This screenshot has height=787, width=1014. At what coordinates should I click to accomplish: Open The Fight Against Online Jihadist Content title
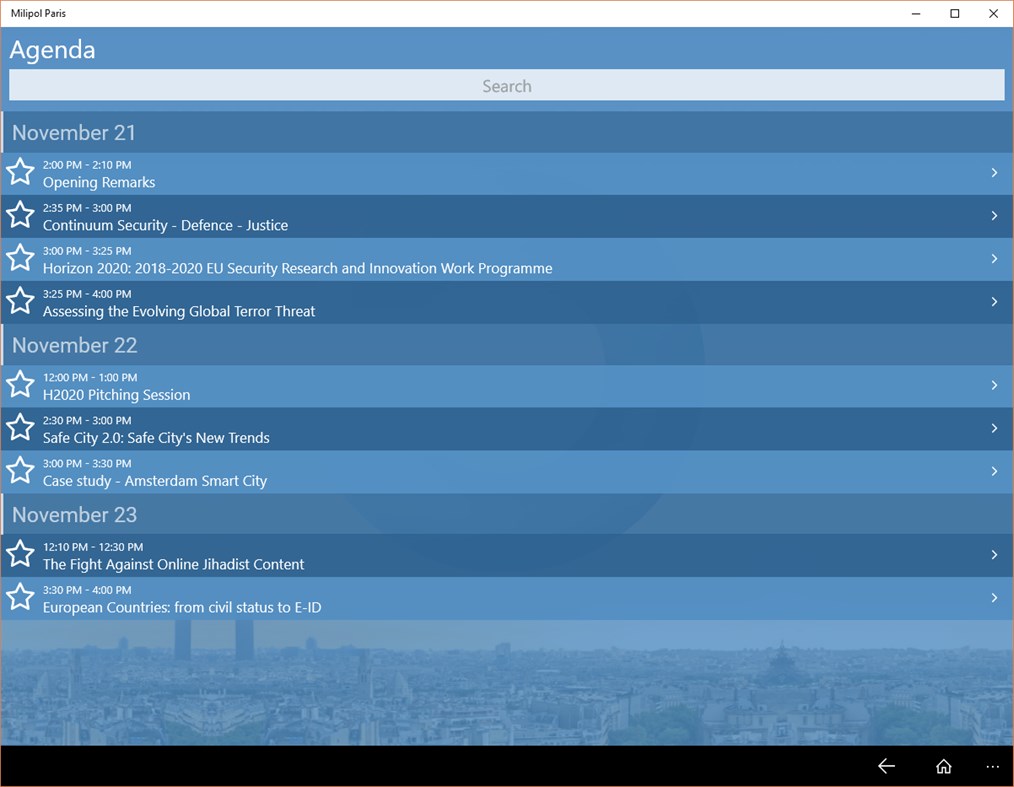tap(173, 565)
